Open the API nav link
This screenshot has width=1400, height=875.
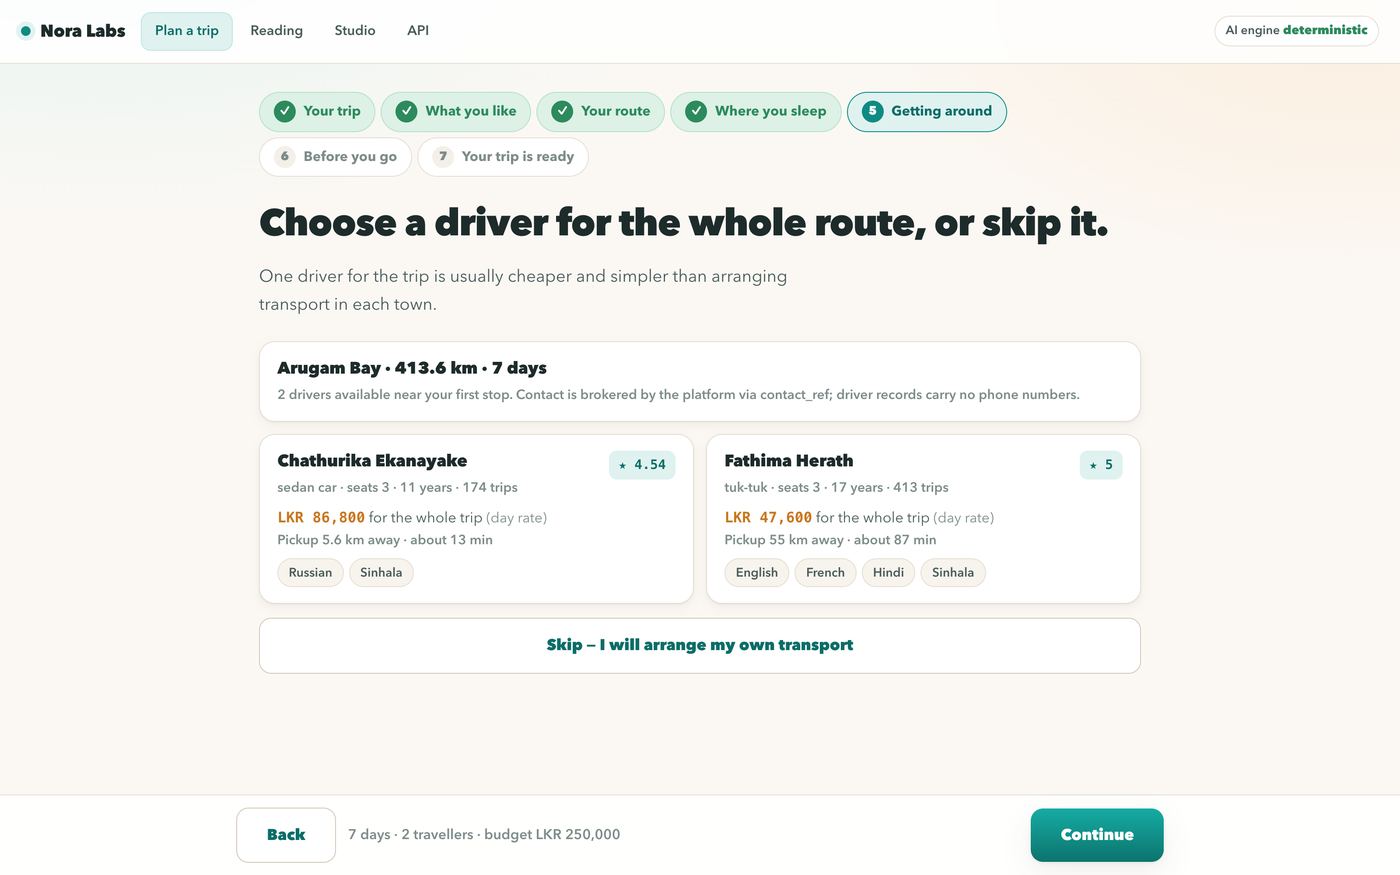(418, 31)
